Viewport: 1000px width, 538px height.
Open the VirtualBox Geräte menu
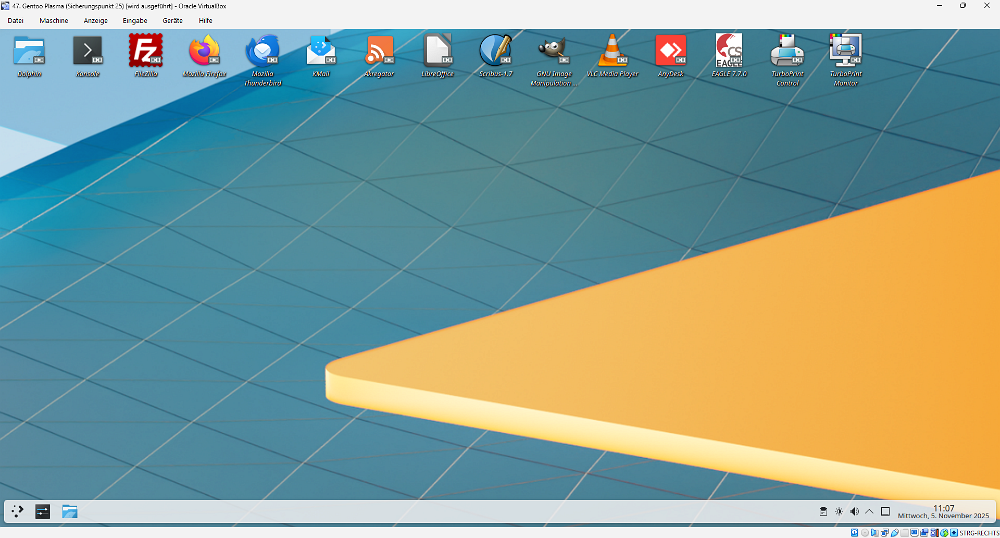click(x=173, y=20)
